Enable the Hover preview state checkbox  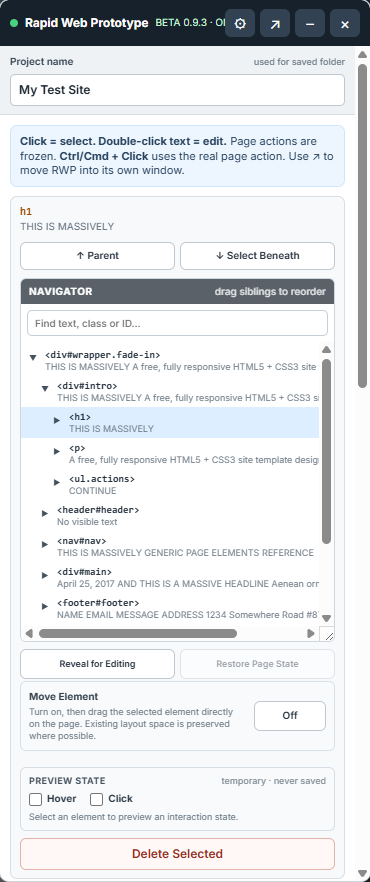click(x=35, y=799)
